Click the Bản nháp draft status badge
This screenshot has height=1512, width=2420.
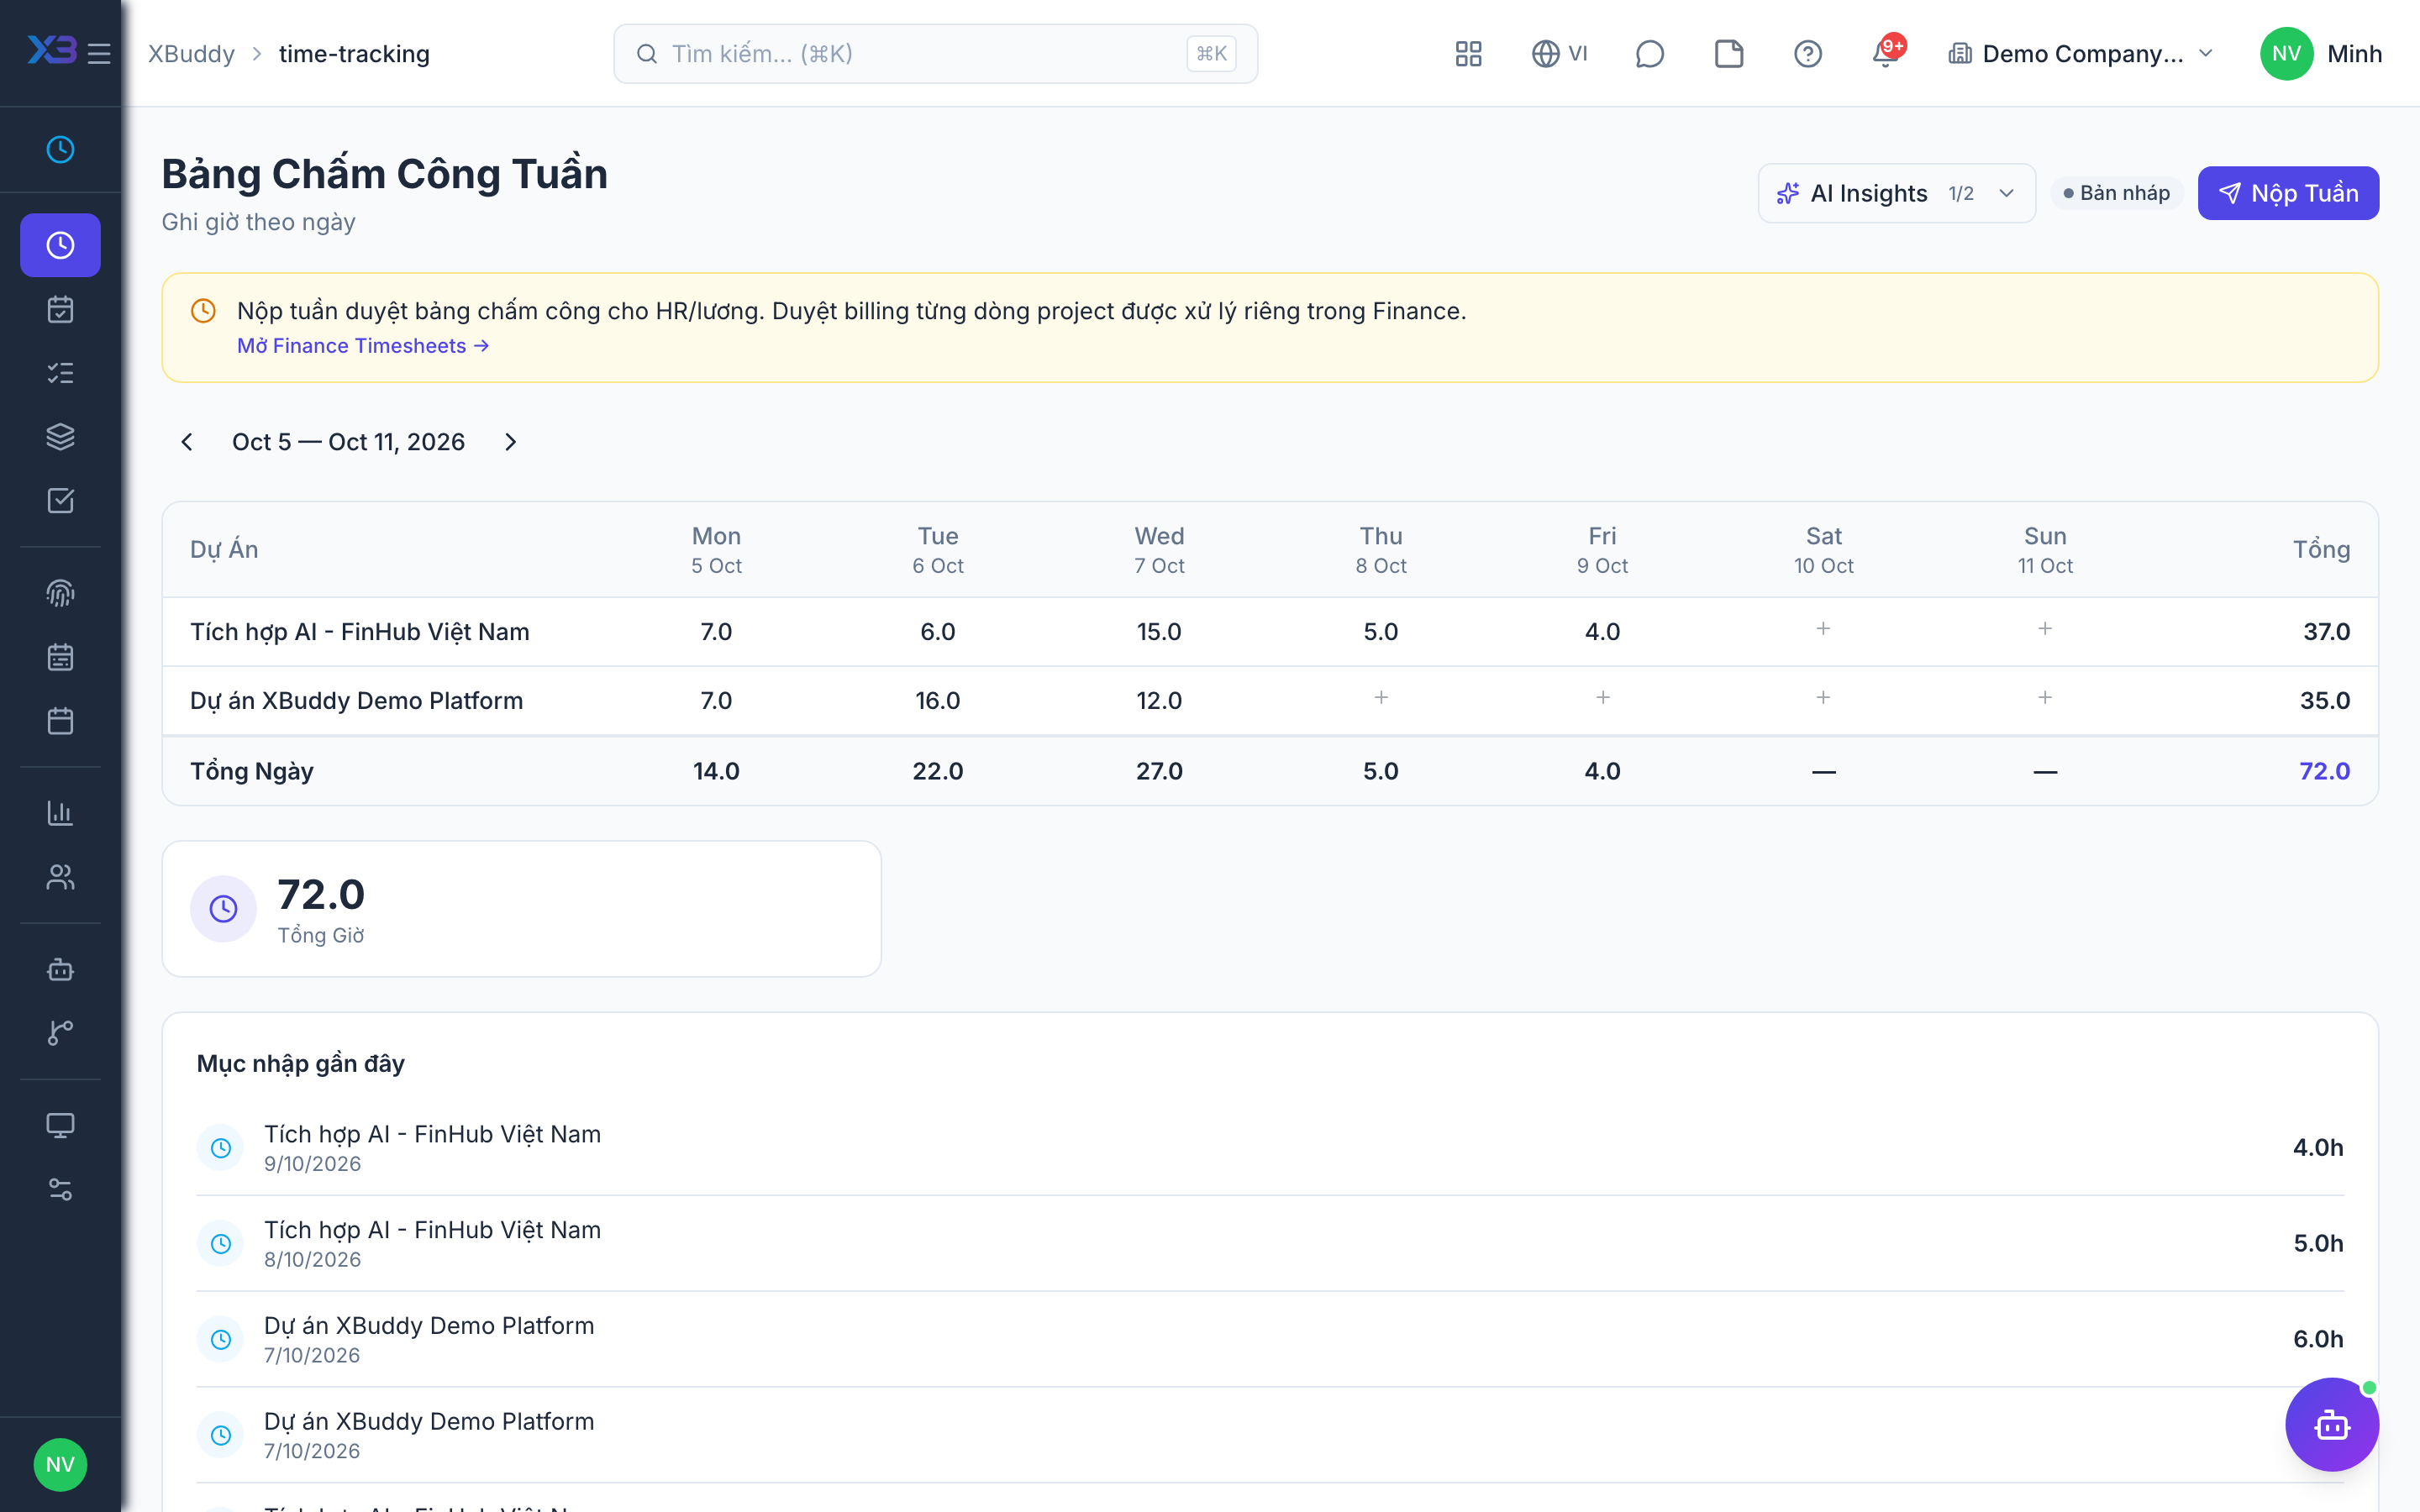[x=2116, y=193]
